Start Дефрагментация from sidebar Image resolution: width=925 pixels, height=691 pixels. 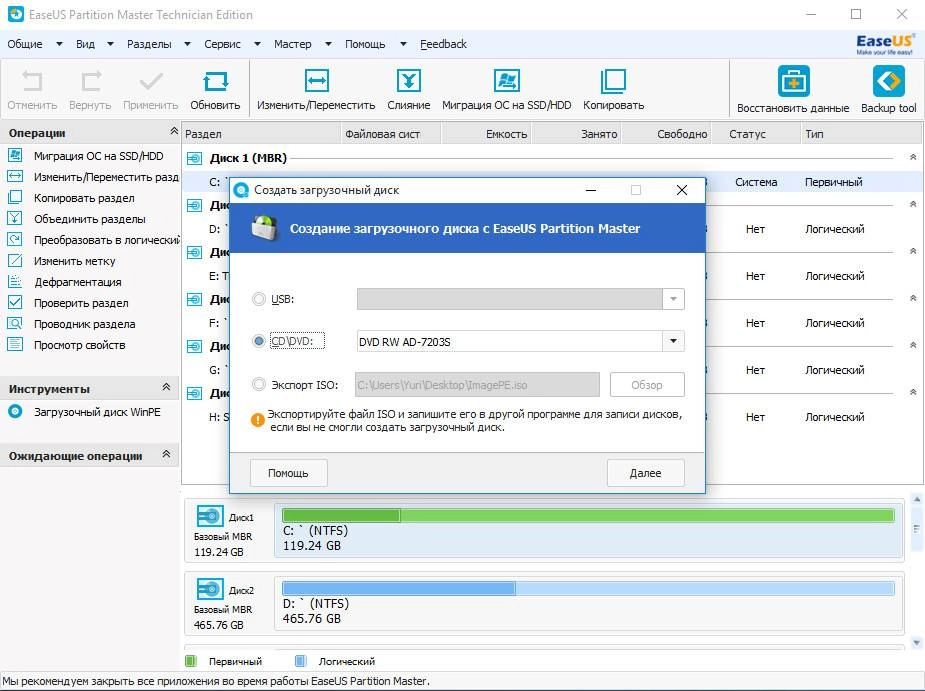coord(78,282)
